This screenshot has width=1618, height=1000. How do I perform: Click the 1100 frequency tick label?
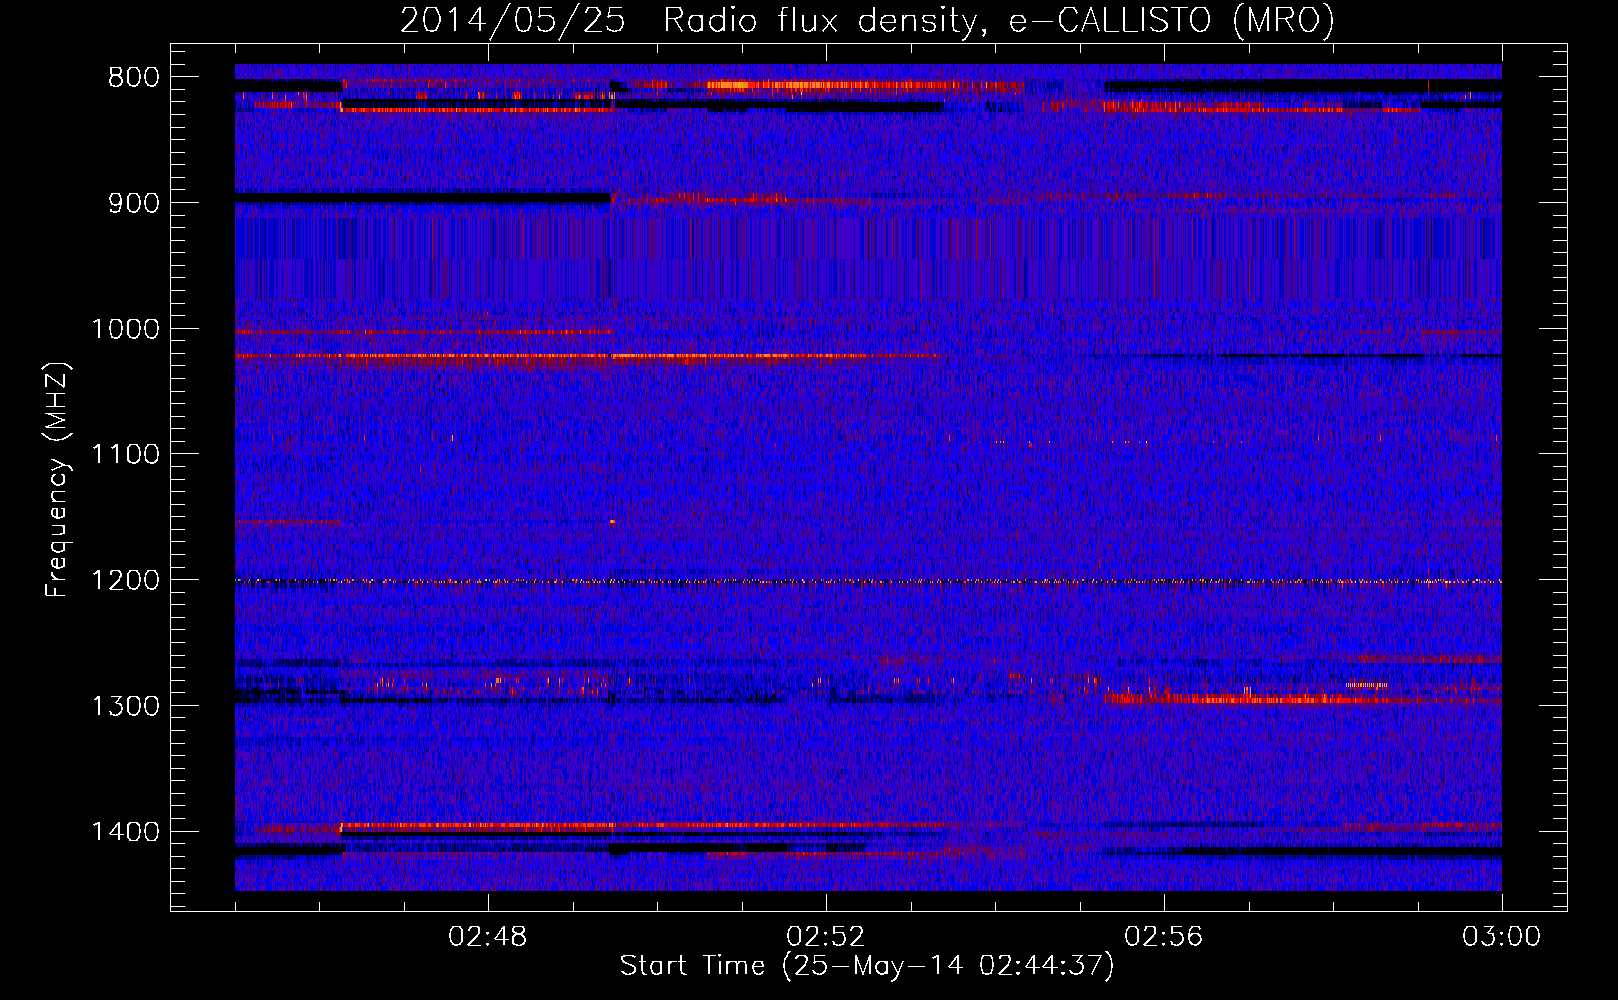[x=126, y=454]
